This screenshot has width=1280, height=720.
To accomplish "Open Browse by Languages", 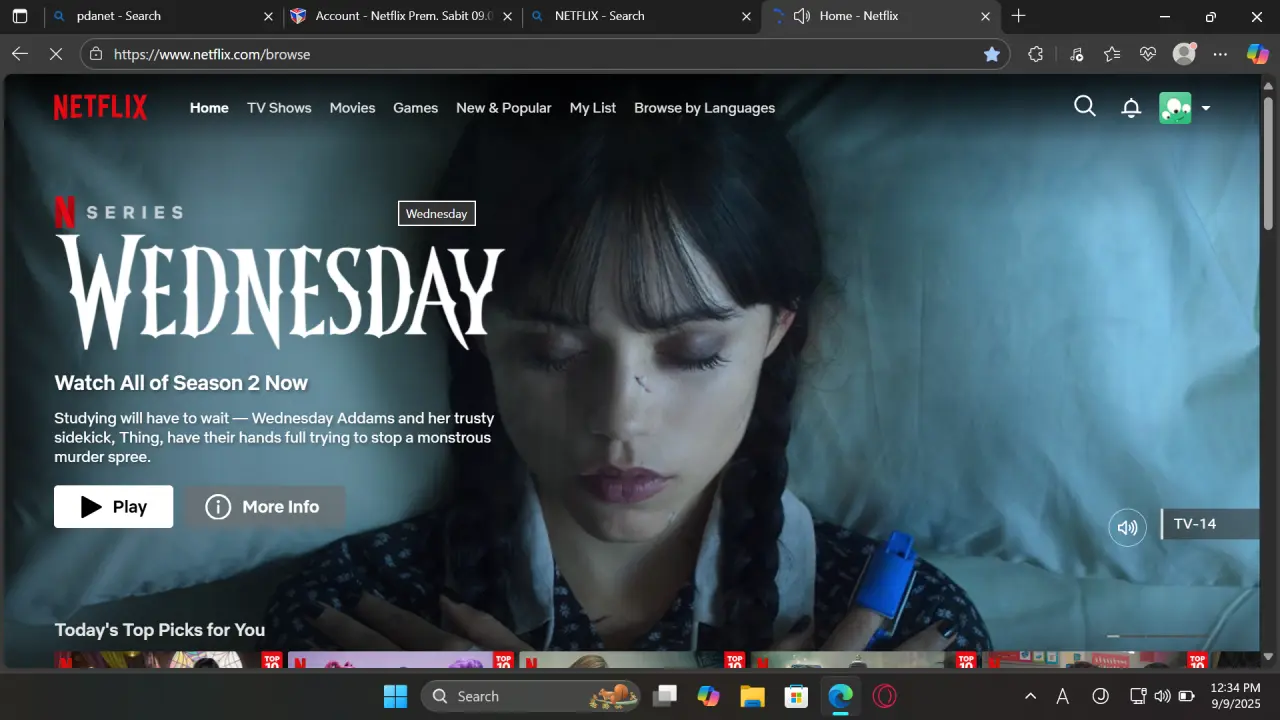I will (x=704, y=108).
